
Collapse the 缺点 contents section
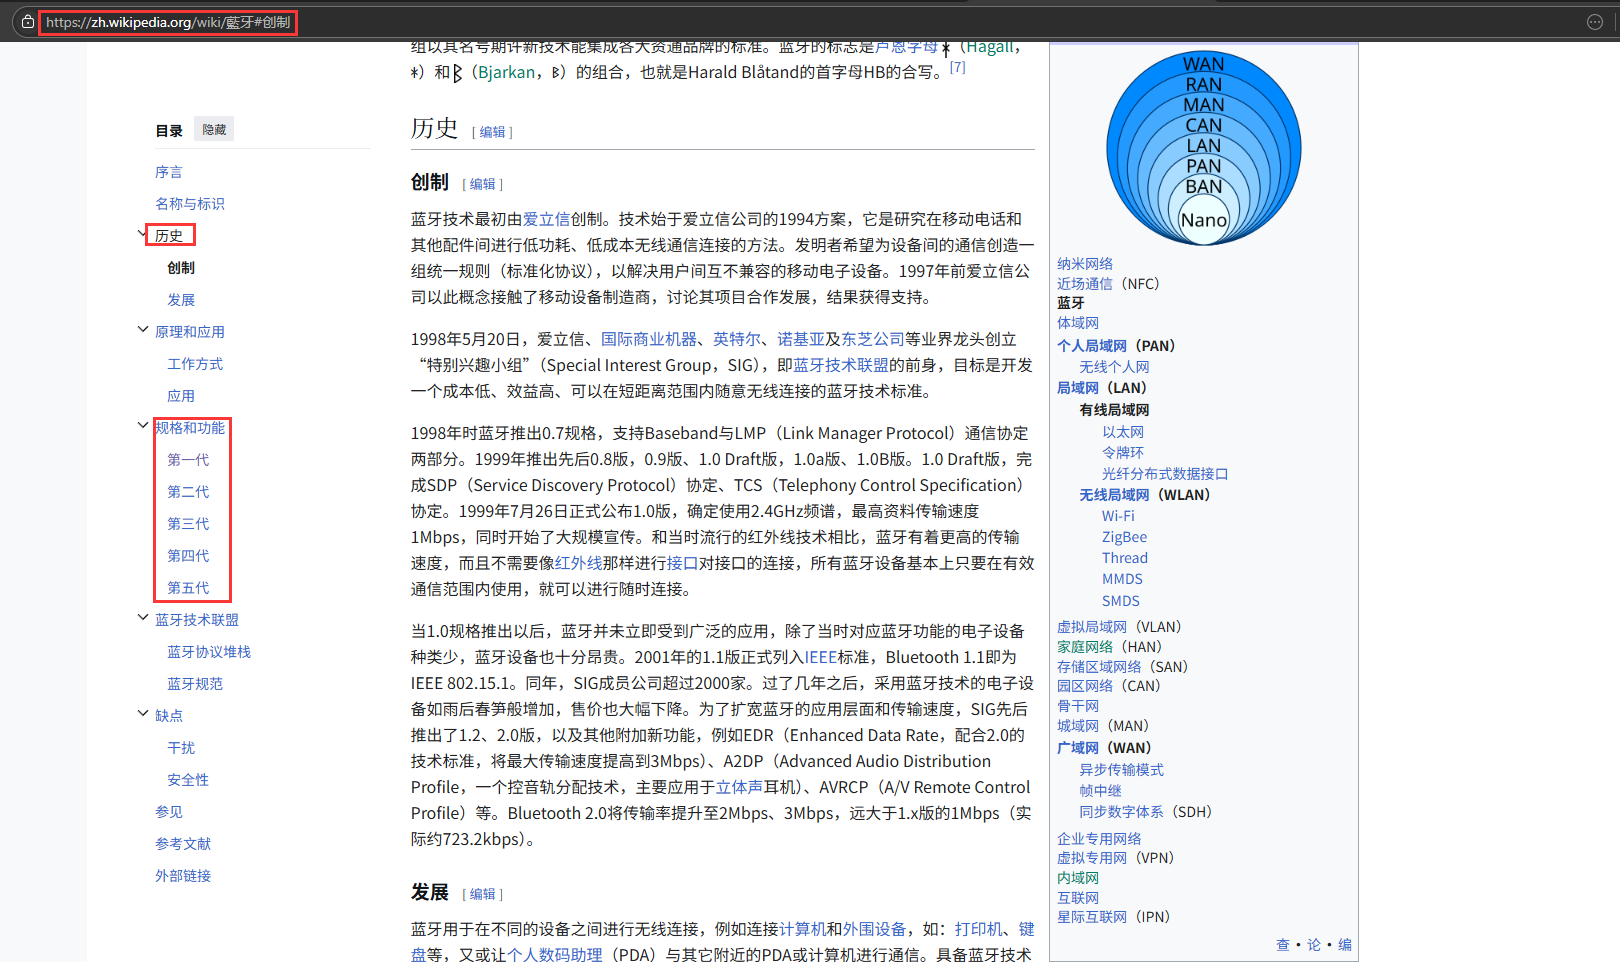pyautogui.click(x=142, y=714)
